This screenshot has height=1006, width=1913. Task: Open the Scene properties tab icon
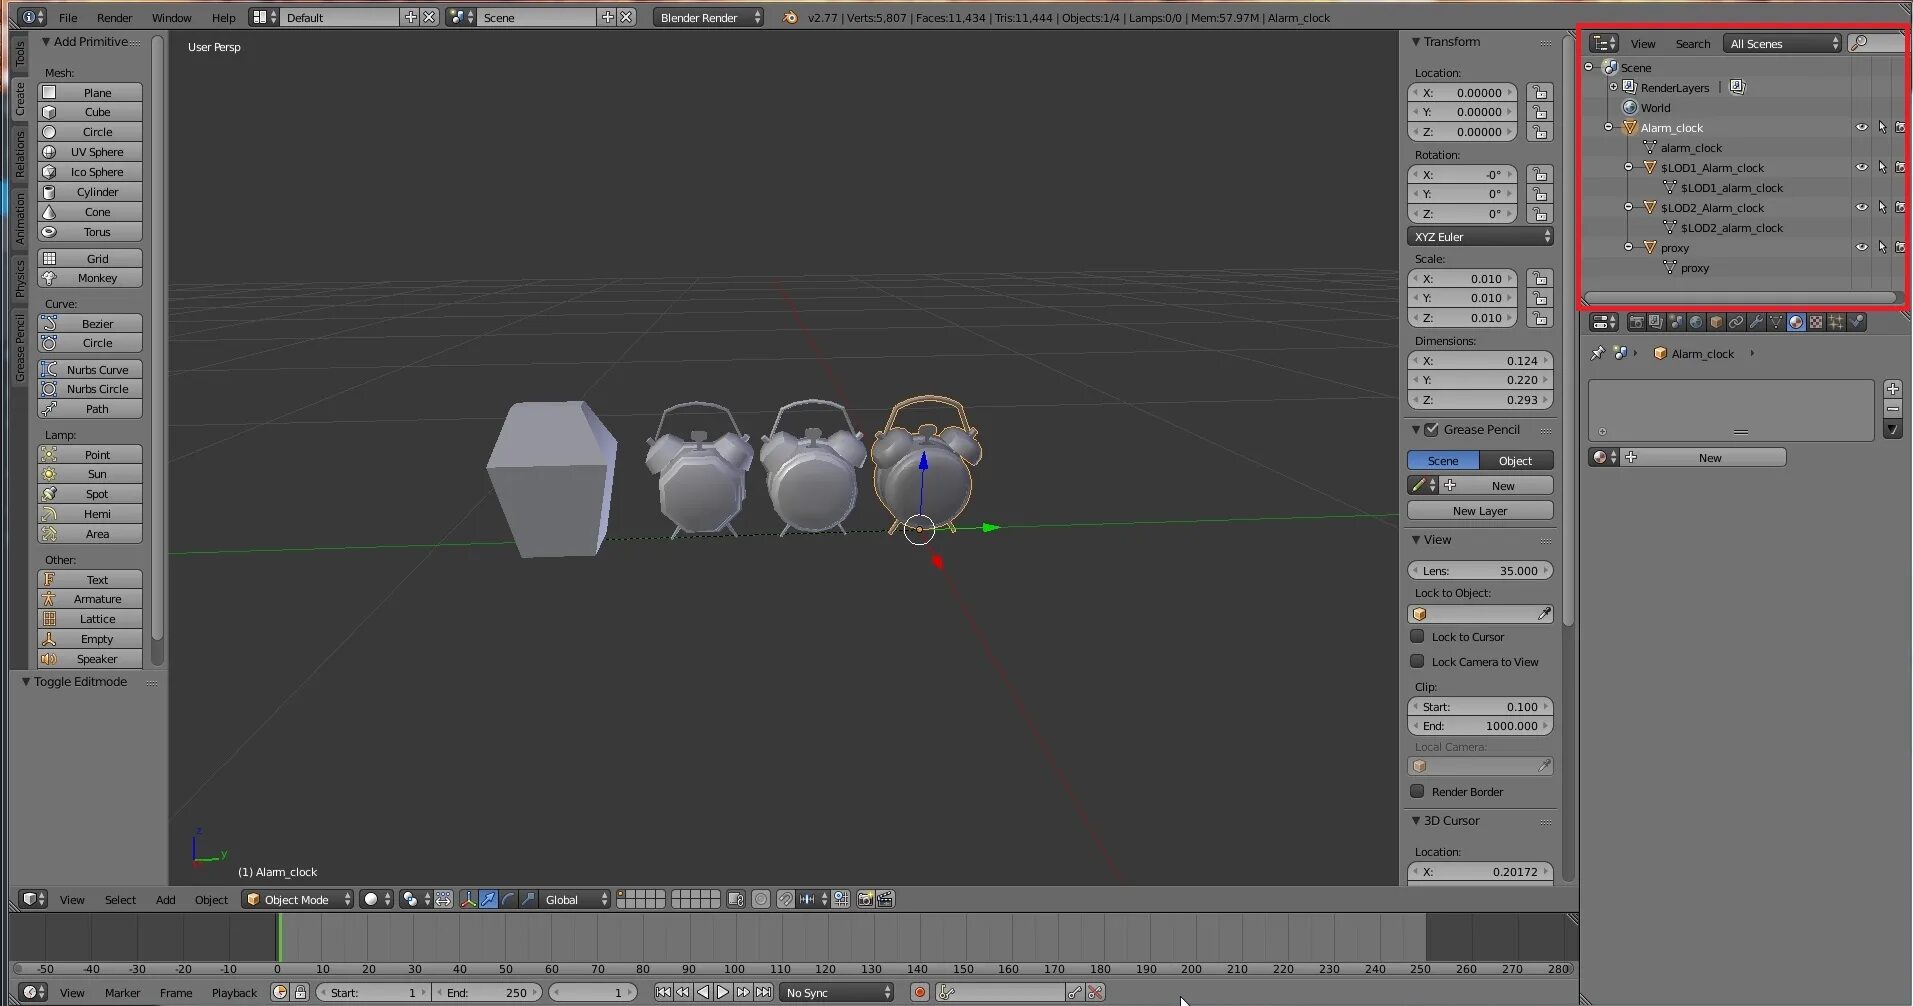click(x=1676, y=322)
